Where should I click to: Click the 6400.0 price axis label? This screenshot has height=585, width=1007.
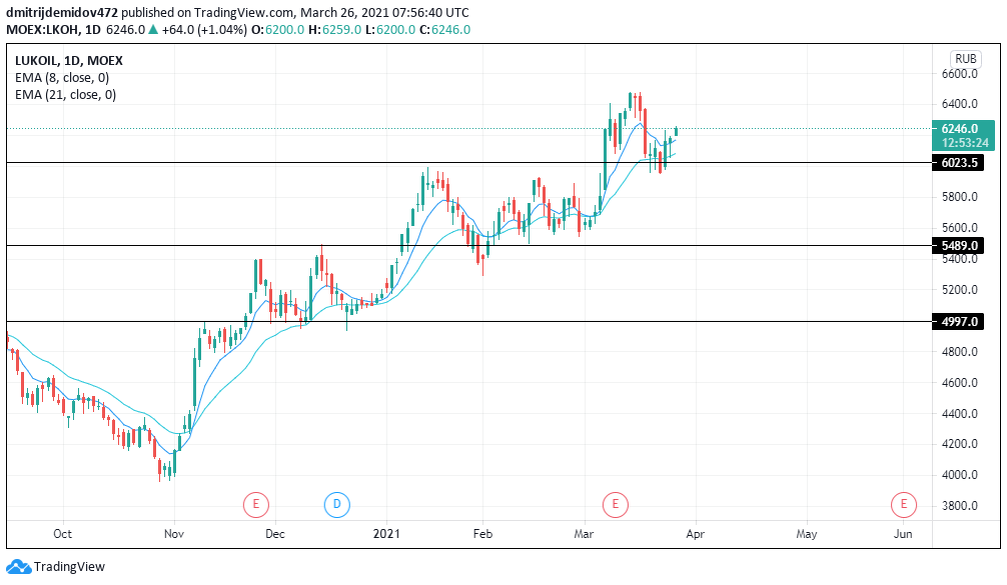click(x=959, y=103)
